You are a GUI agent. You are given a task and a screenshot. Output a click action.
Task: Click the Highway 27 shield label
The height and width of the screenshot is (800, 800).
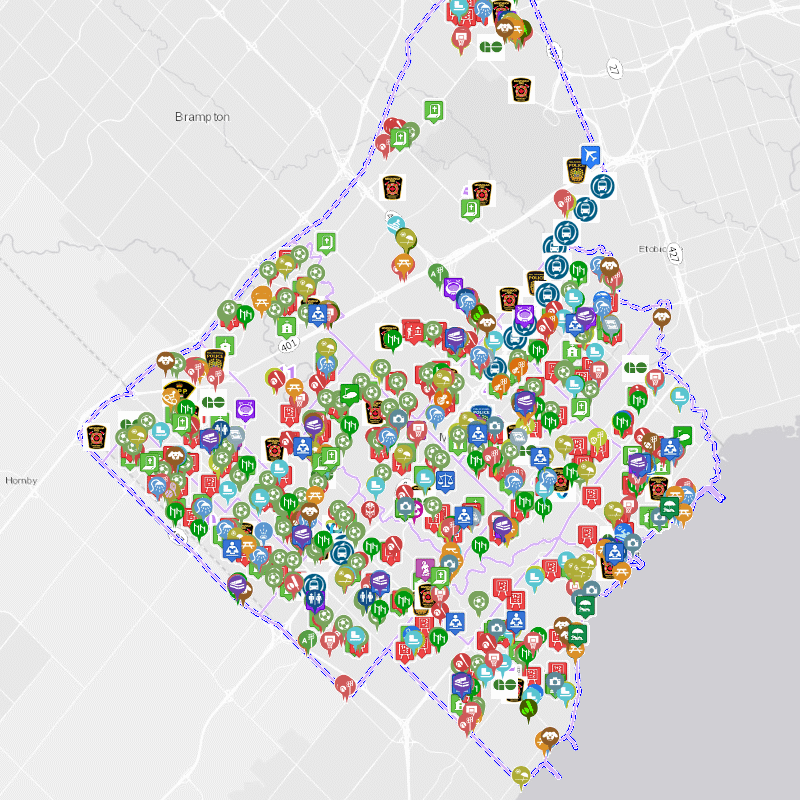pos(614,66)
